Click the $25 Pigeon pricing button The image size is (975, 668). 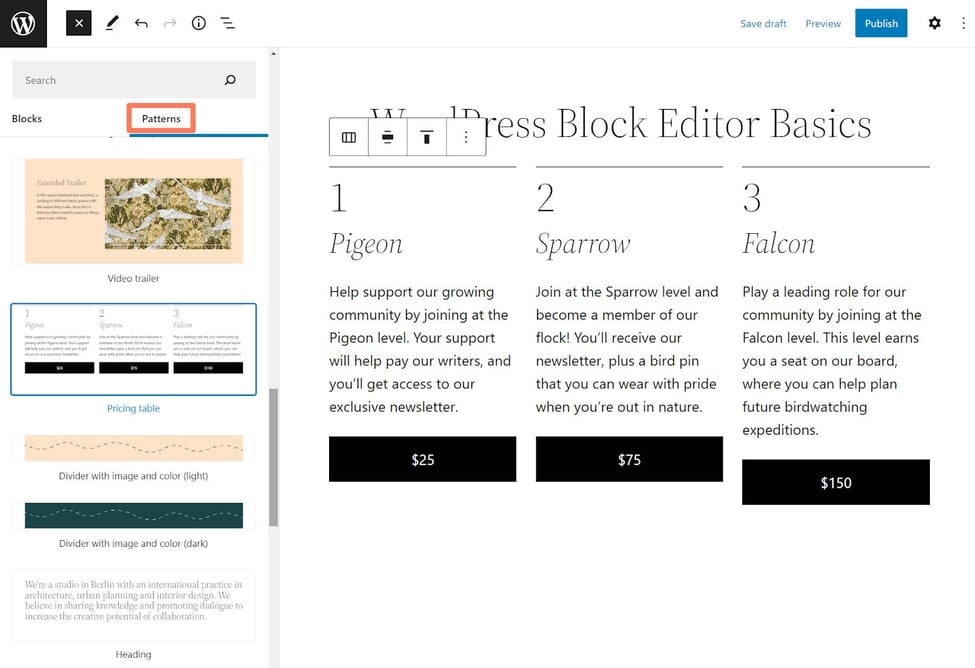[422, 460]
